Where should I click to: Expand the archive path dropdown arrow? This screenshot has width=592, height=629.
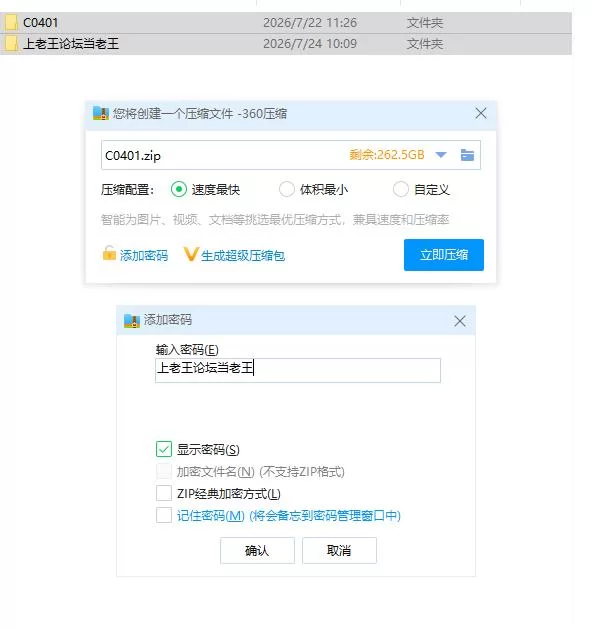click(441, 155)
